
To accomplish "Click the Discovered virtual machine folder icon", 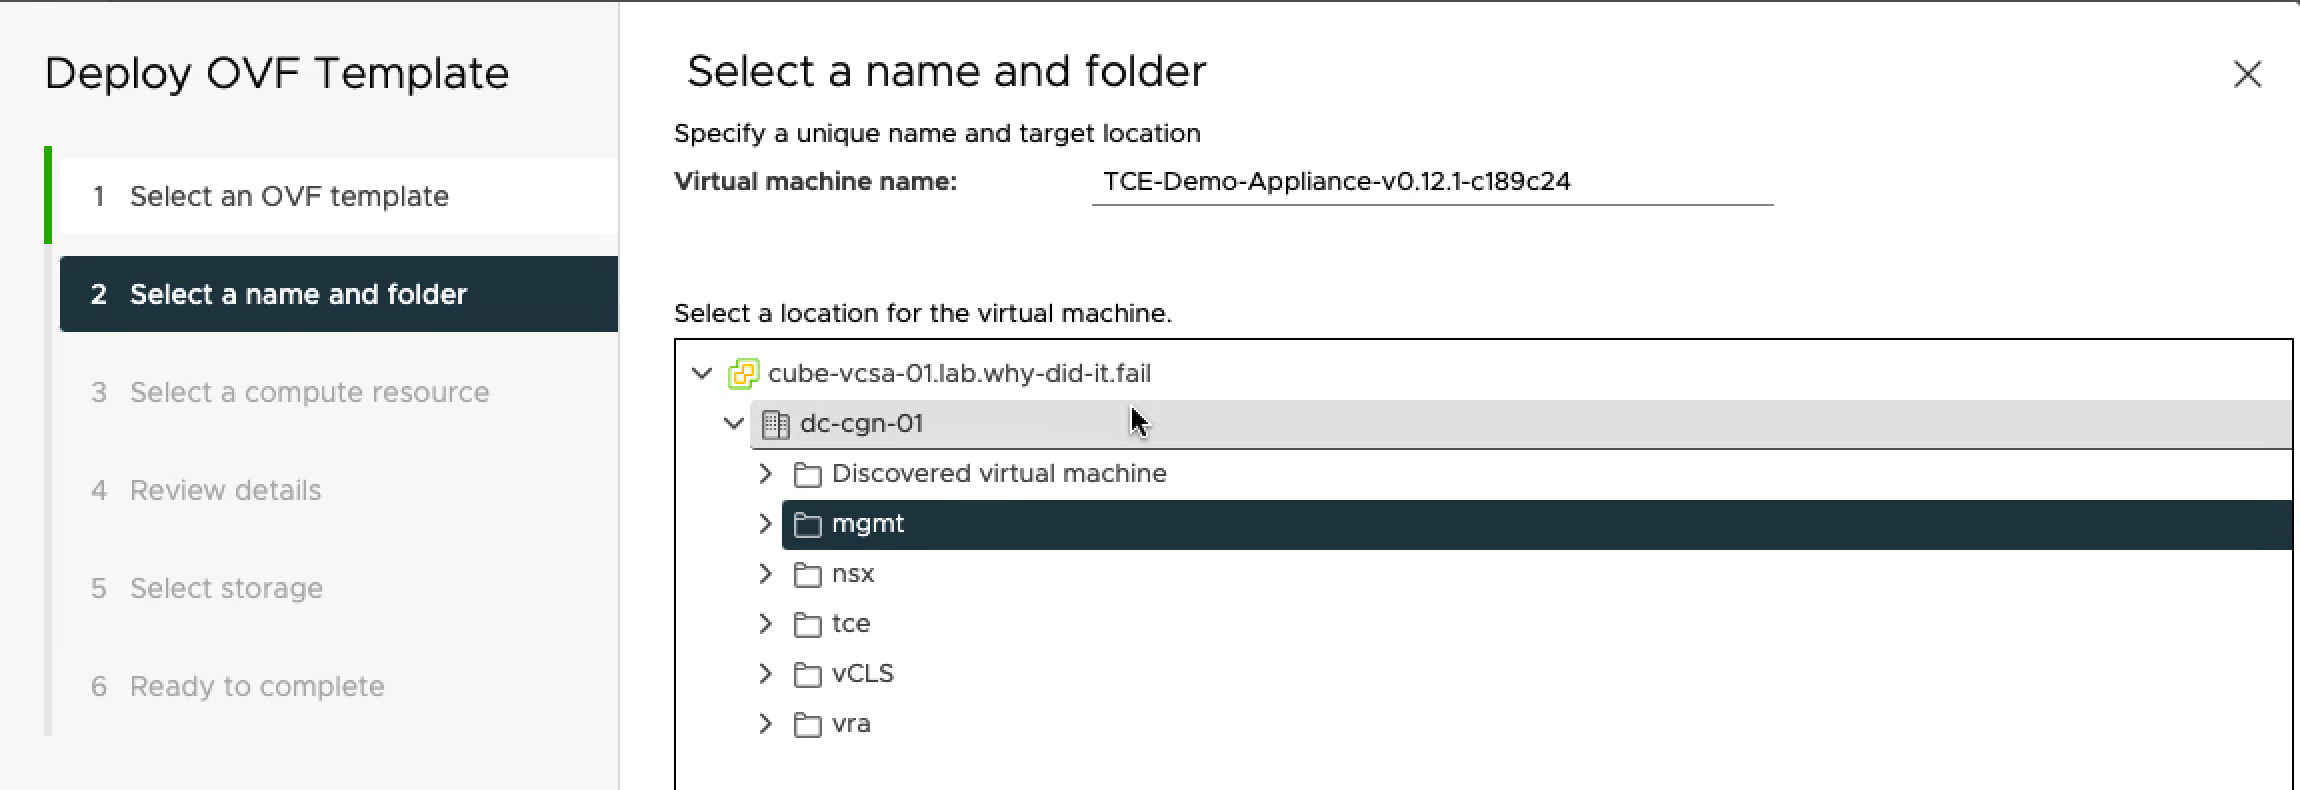I will pos(807,474).
